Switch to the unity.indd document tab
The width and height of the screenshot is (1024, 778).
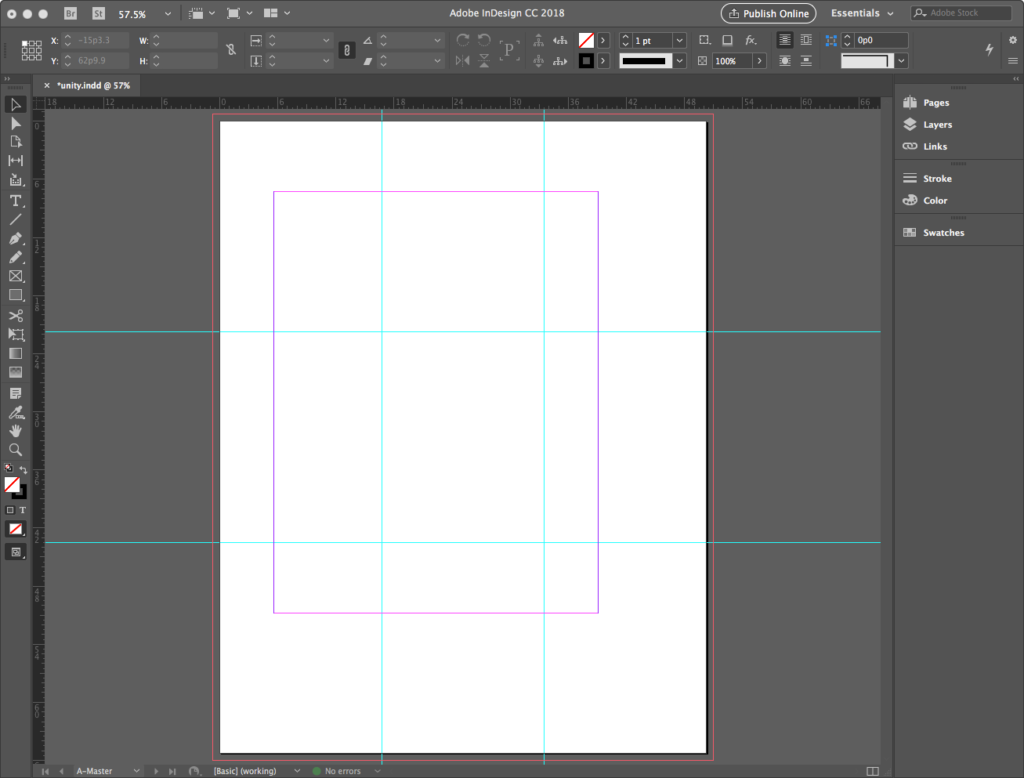coord(92,85)
